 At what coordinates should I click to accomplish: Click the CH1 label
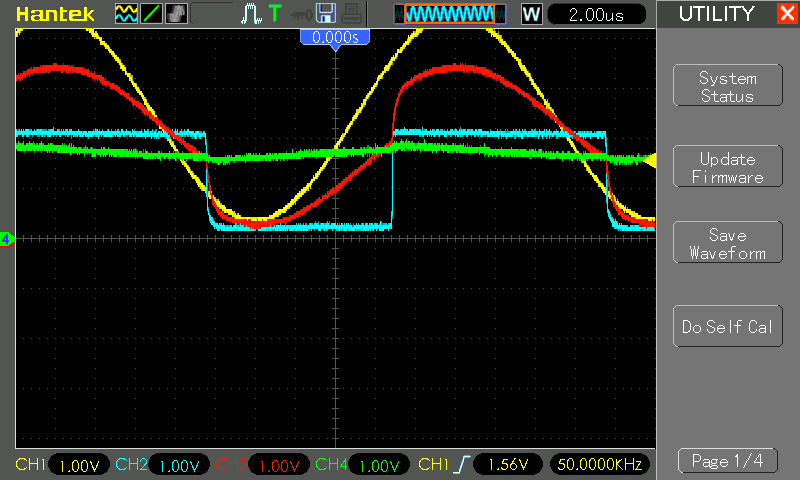(x=30, y=464)
